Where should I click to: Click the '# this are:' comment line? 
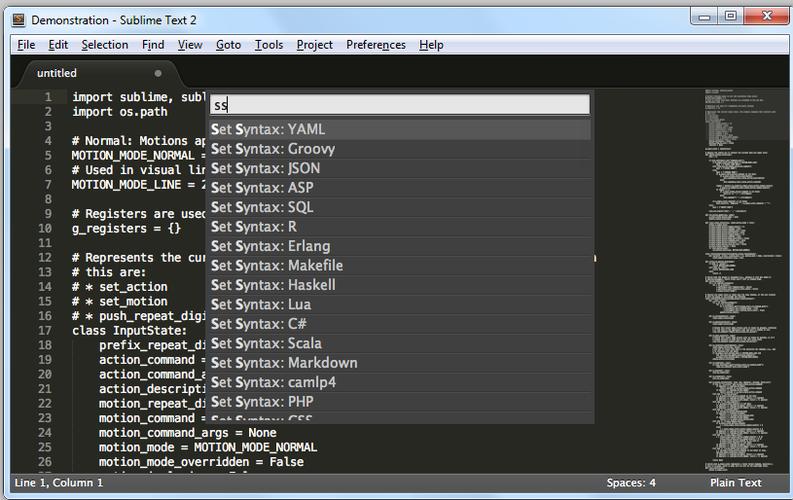pyautogui.click(x=109, y=272)
